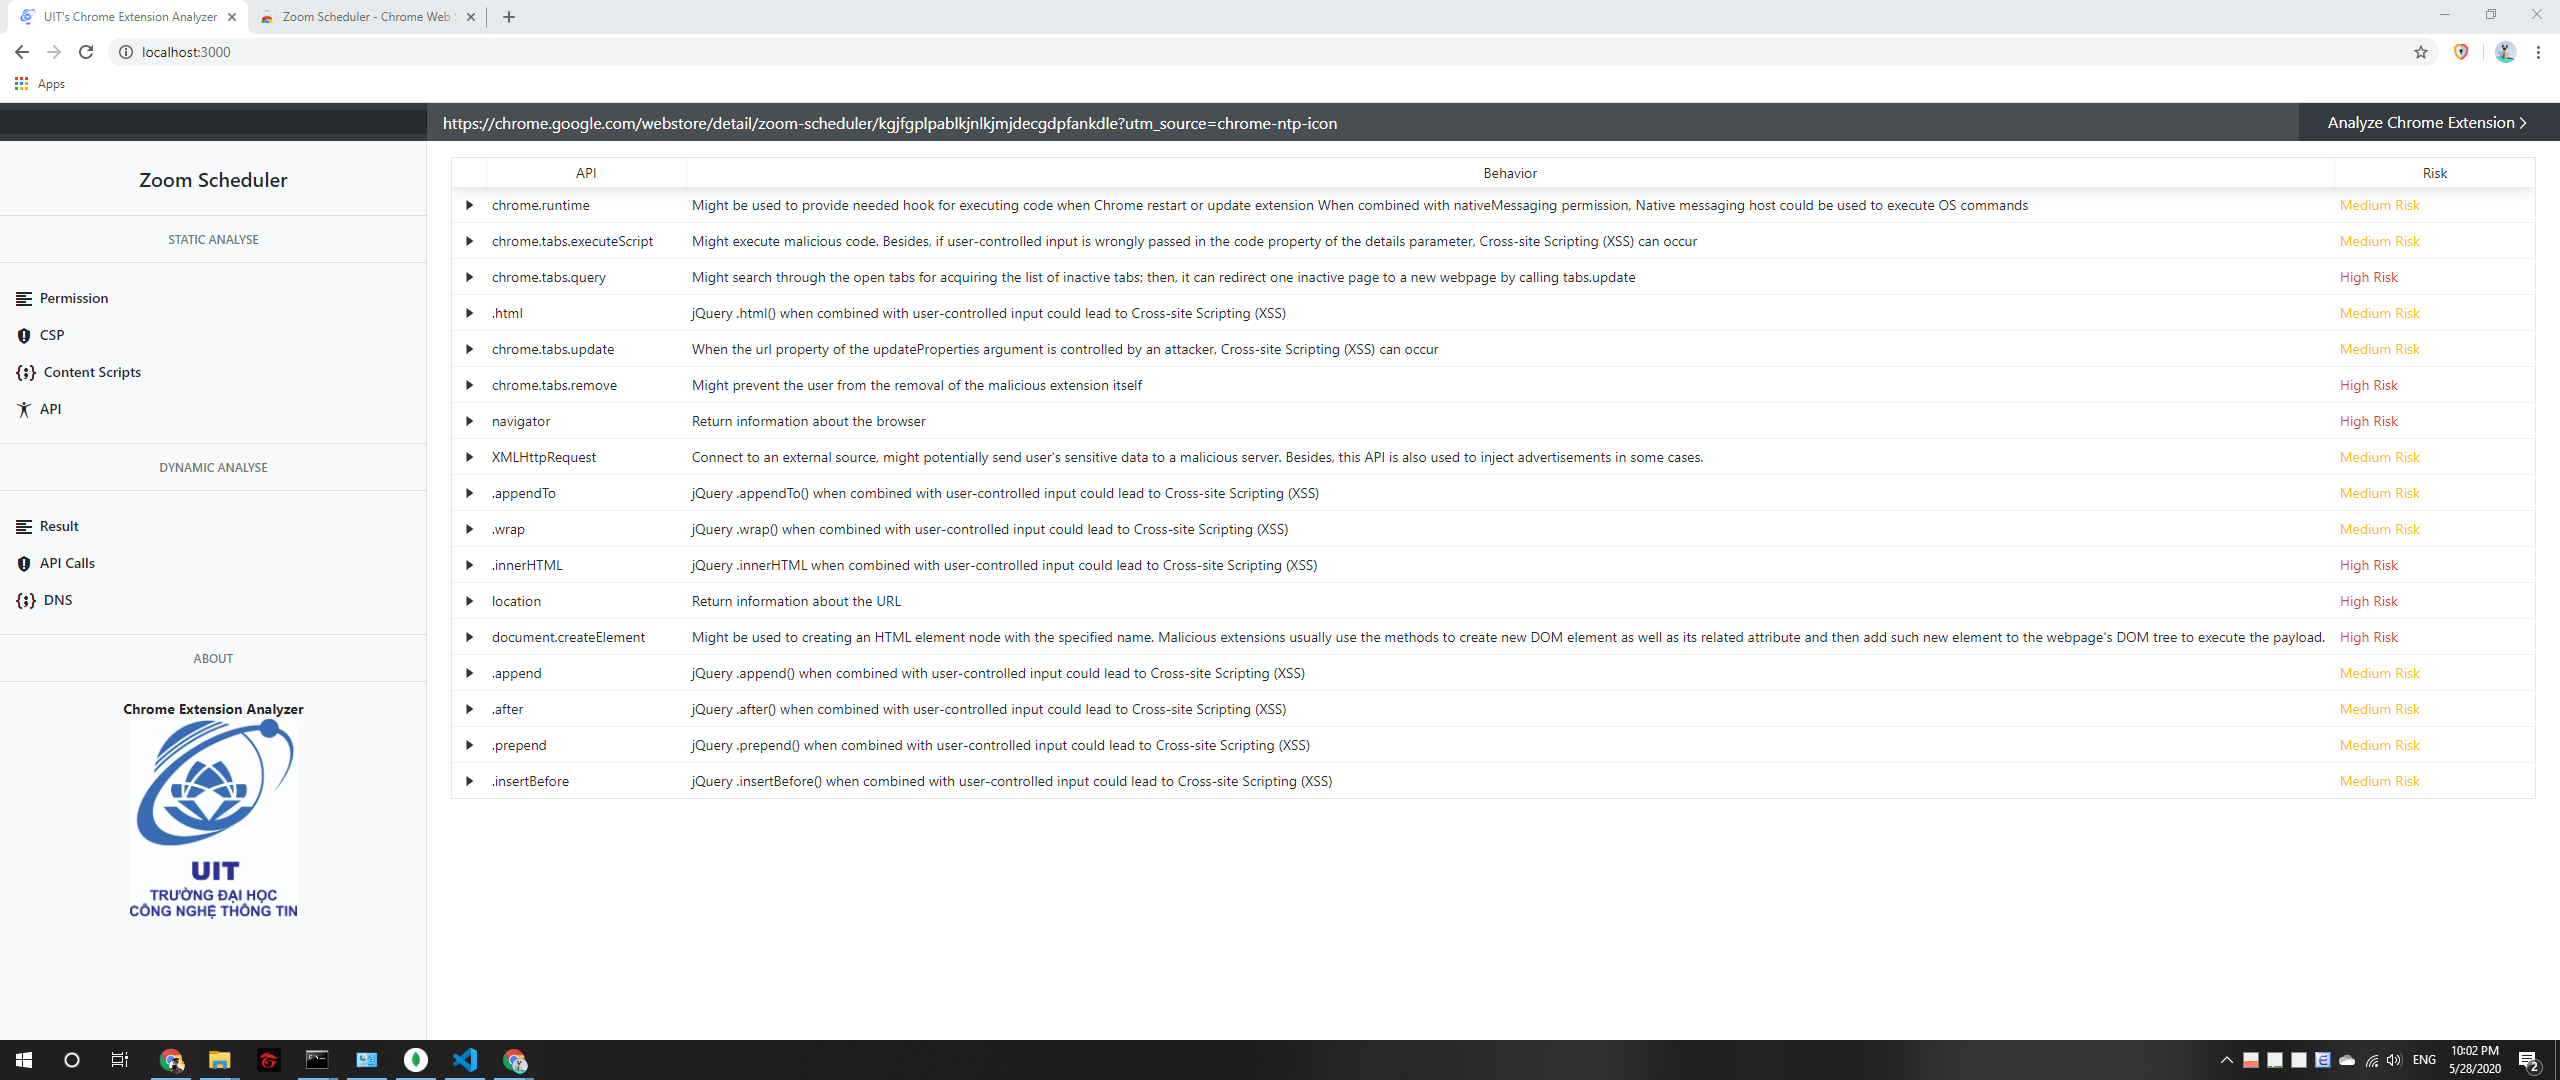Open Chrome three-dot menu
The image size is (2560, 1080).
click(x=2538, y=52)
